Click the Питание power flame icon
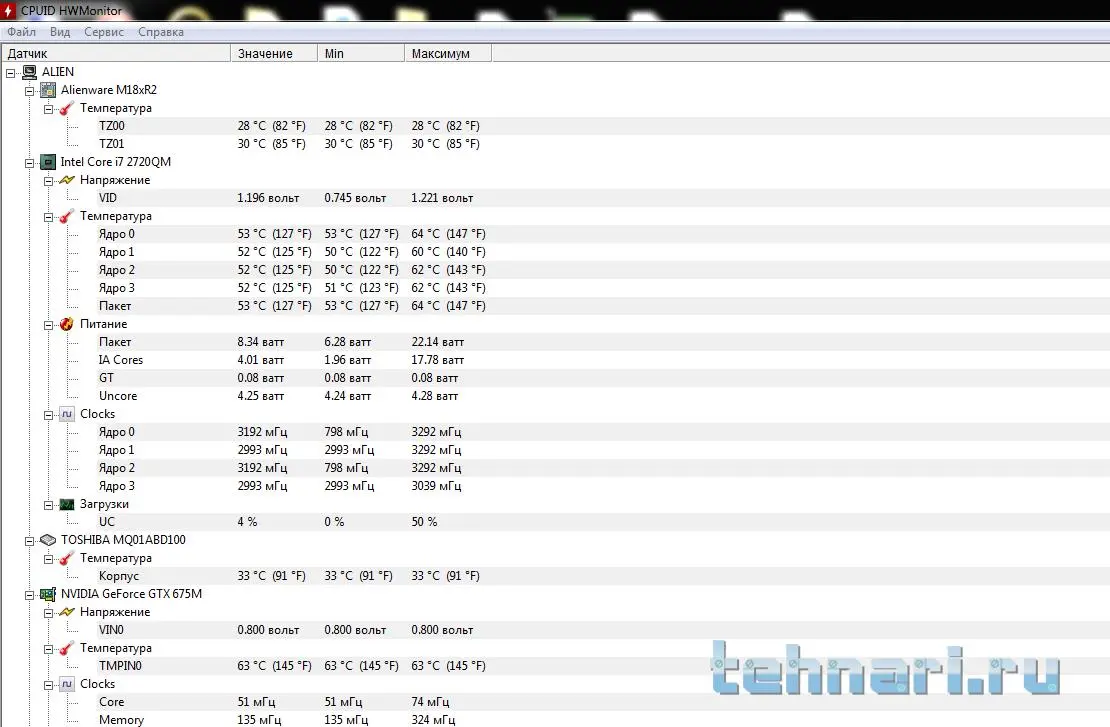This screenshot has width=1110, height=727. 67,324
